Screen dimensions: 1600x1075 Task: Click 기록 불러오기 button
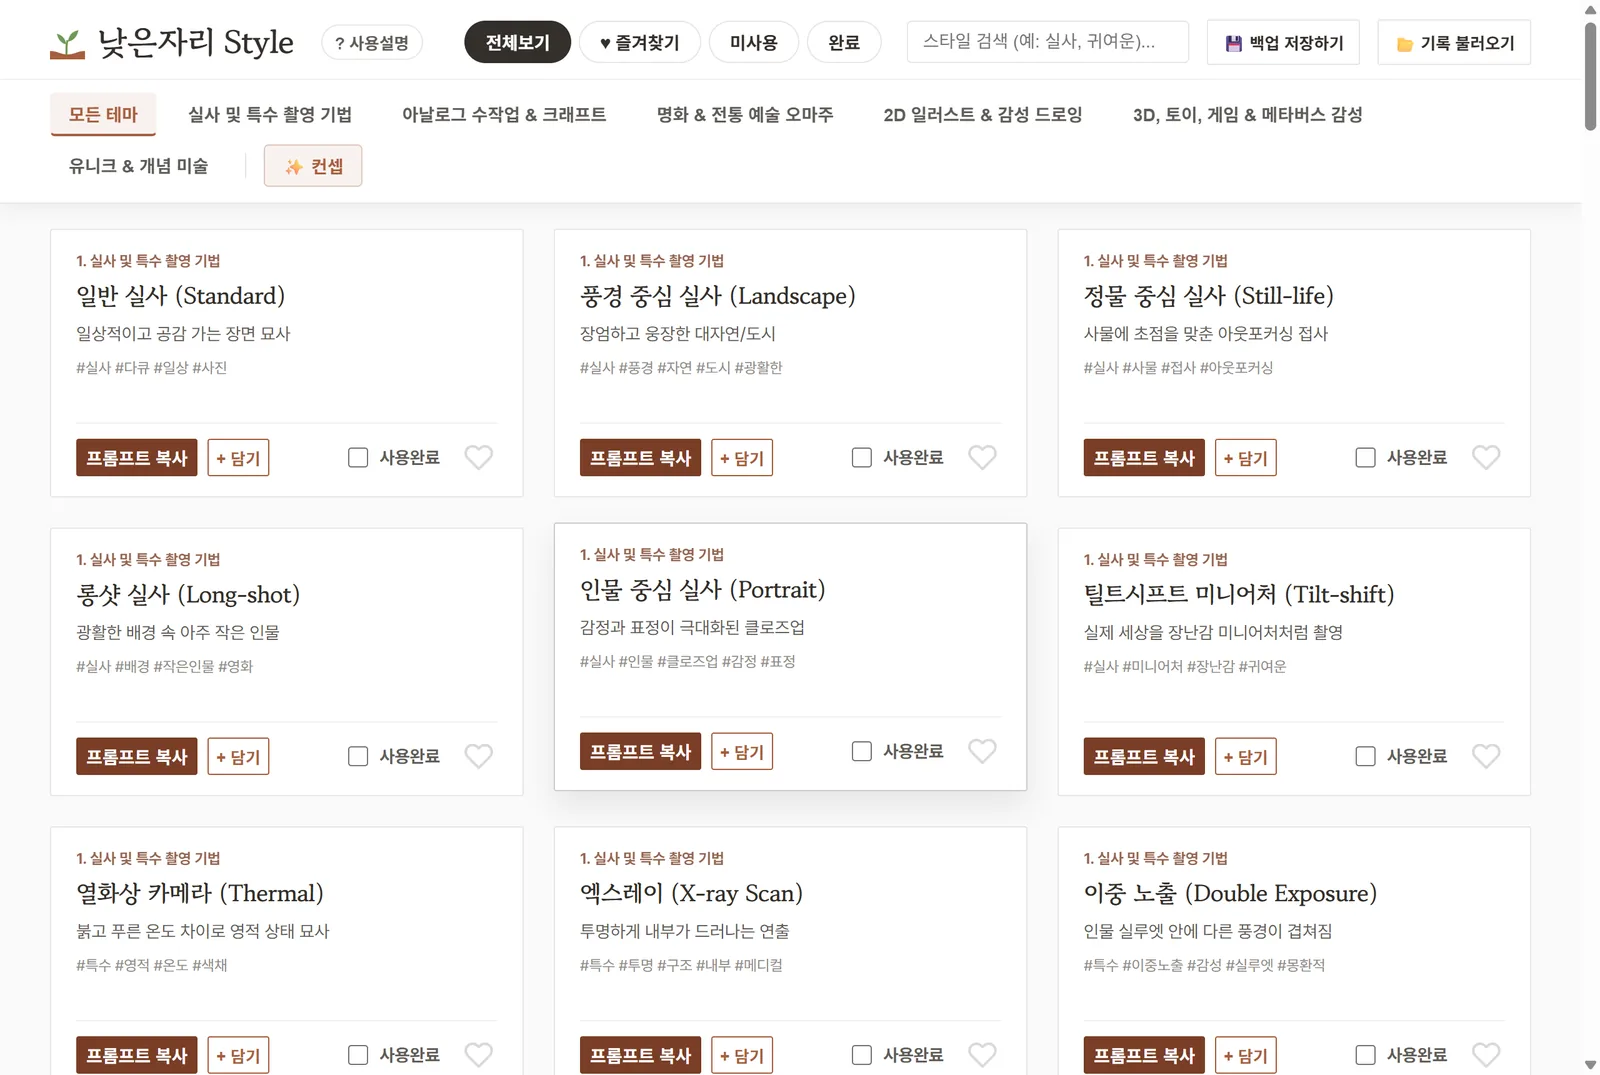point(1454,43)
